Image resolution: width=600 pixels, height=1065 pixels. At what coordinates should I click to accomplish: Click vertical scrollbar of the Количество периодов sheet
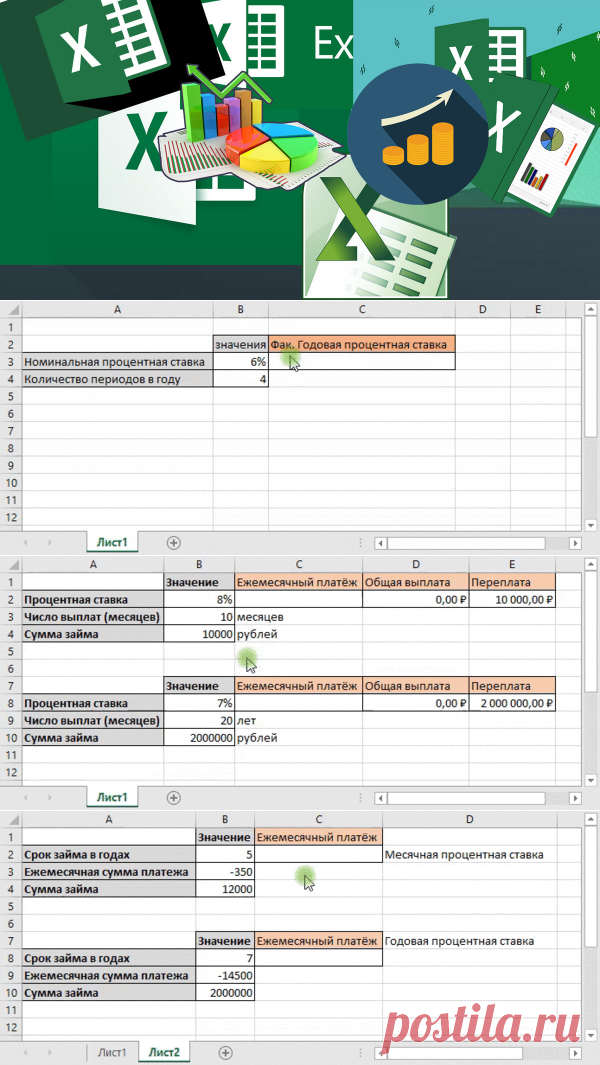(x=590, y=400)
